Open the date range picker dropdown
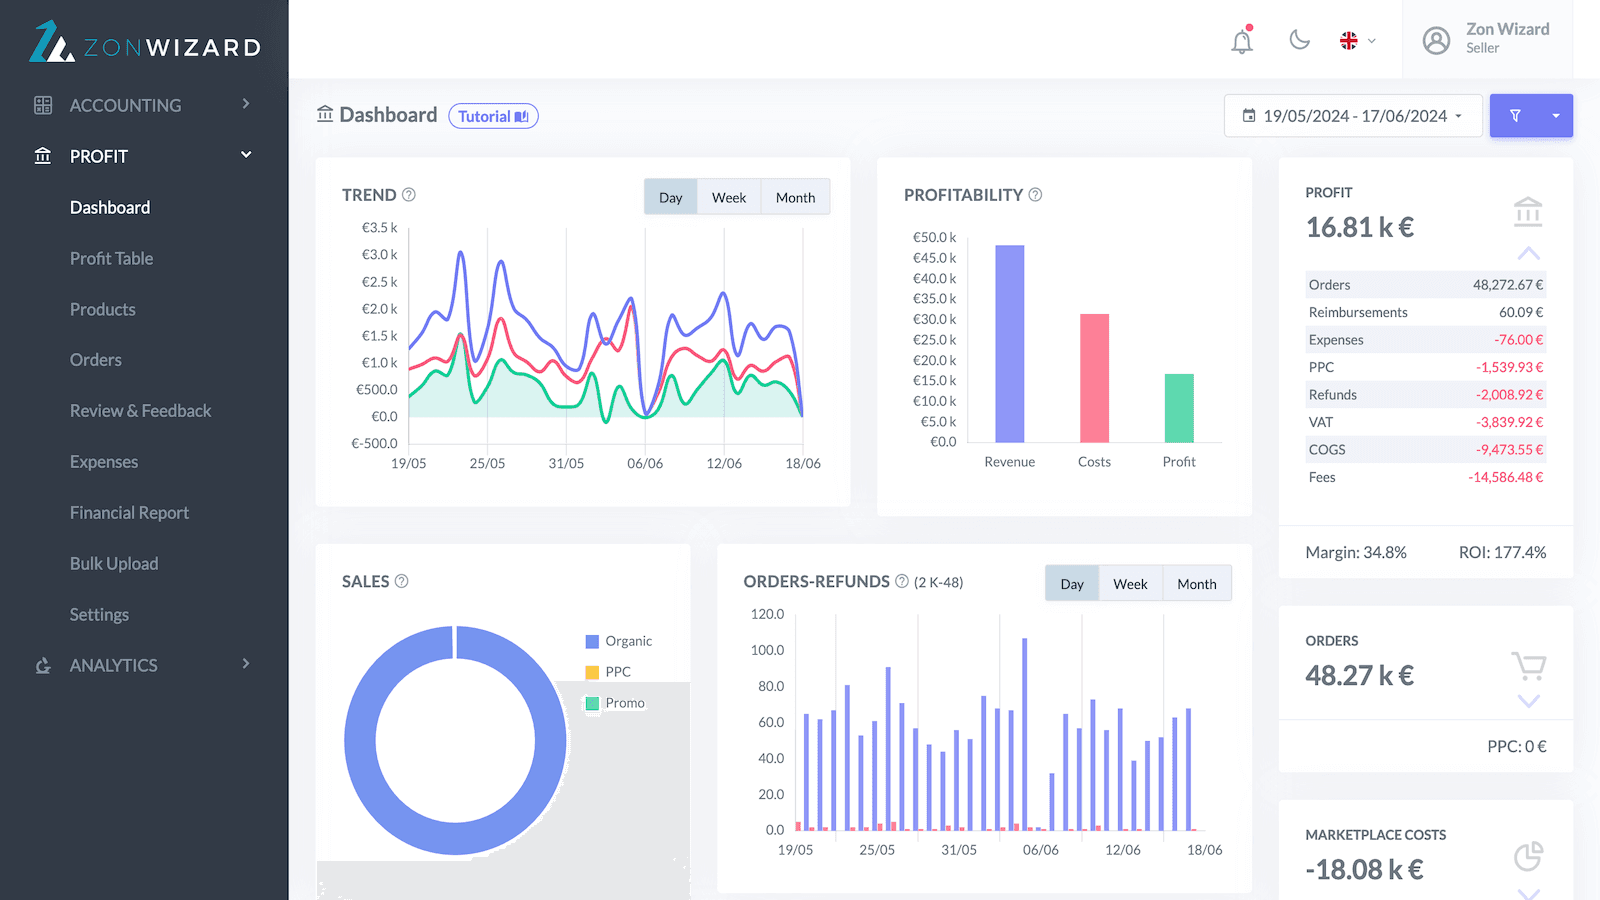The image size is (1600, 900). coord(1352,116)
